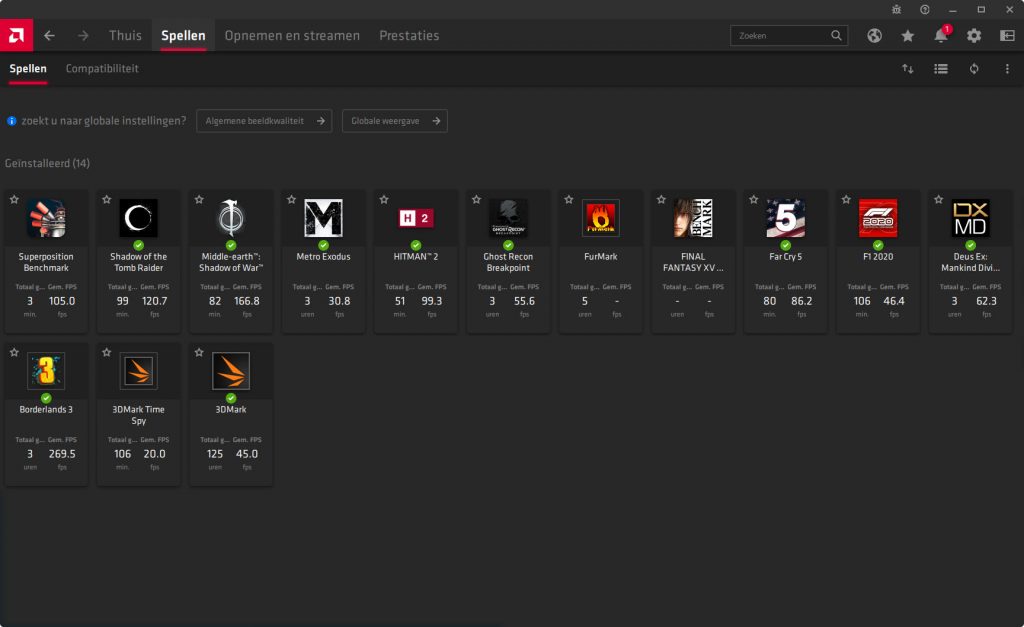Go back with the back arrow
The width and height of the screenshot is (1024, 627).
[x=49, y=36]
